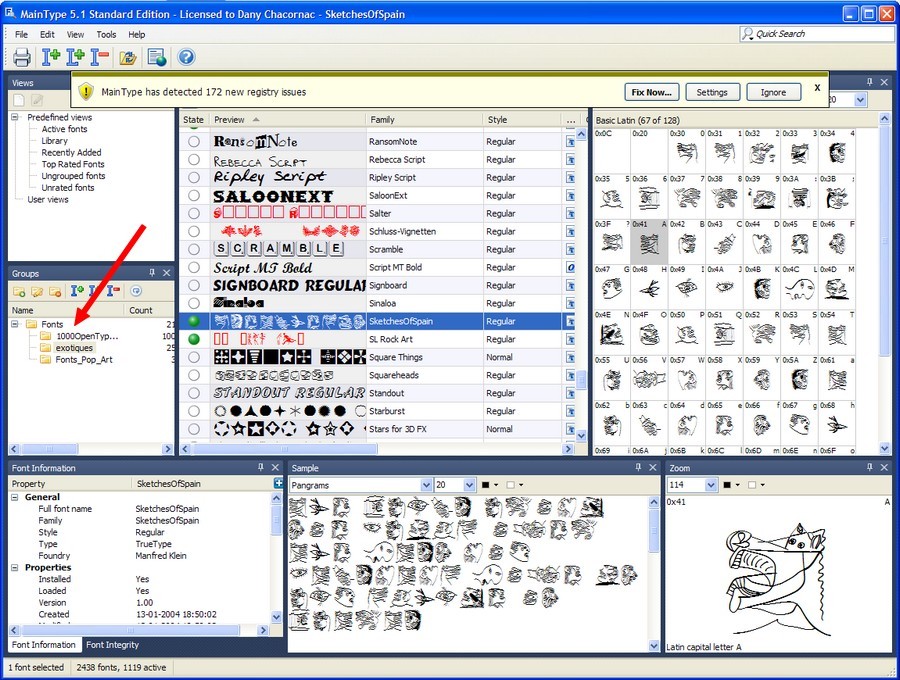The height and width of the screenshot is (680, 900).
Task: Open the page-with-globe toolbar icon
Action: coord(157,57)
